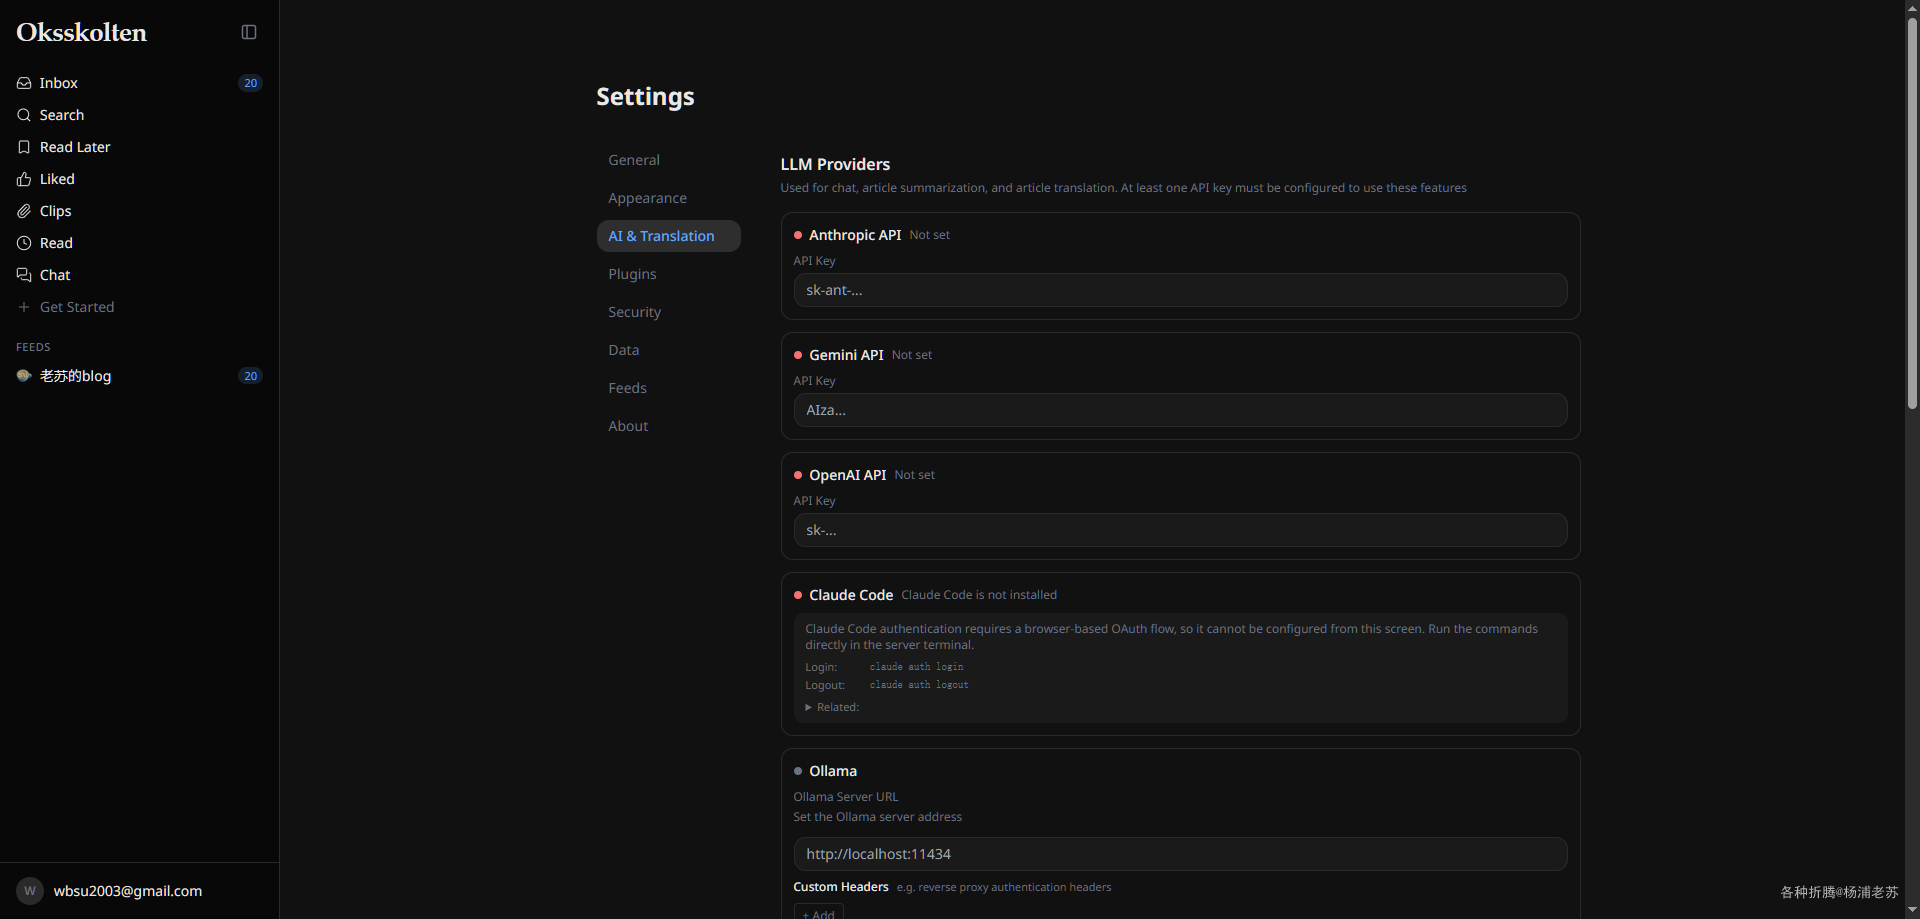Focus the Gemini API key field

point(1180,410)
